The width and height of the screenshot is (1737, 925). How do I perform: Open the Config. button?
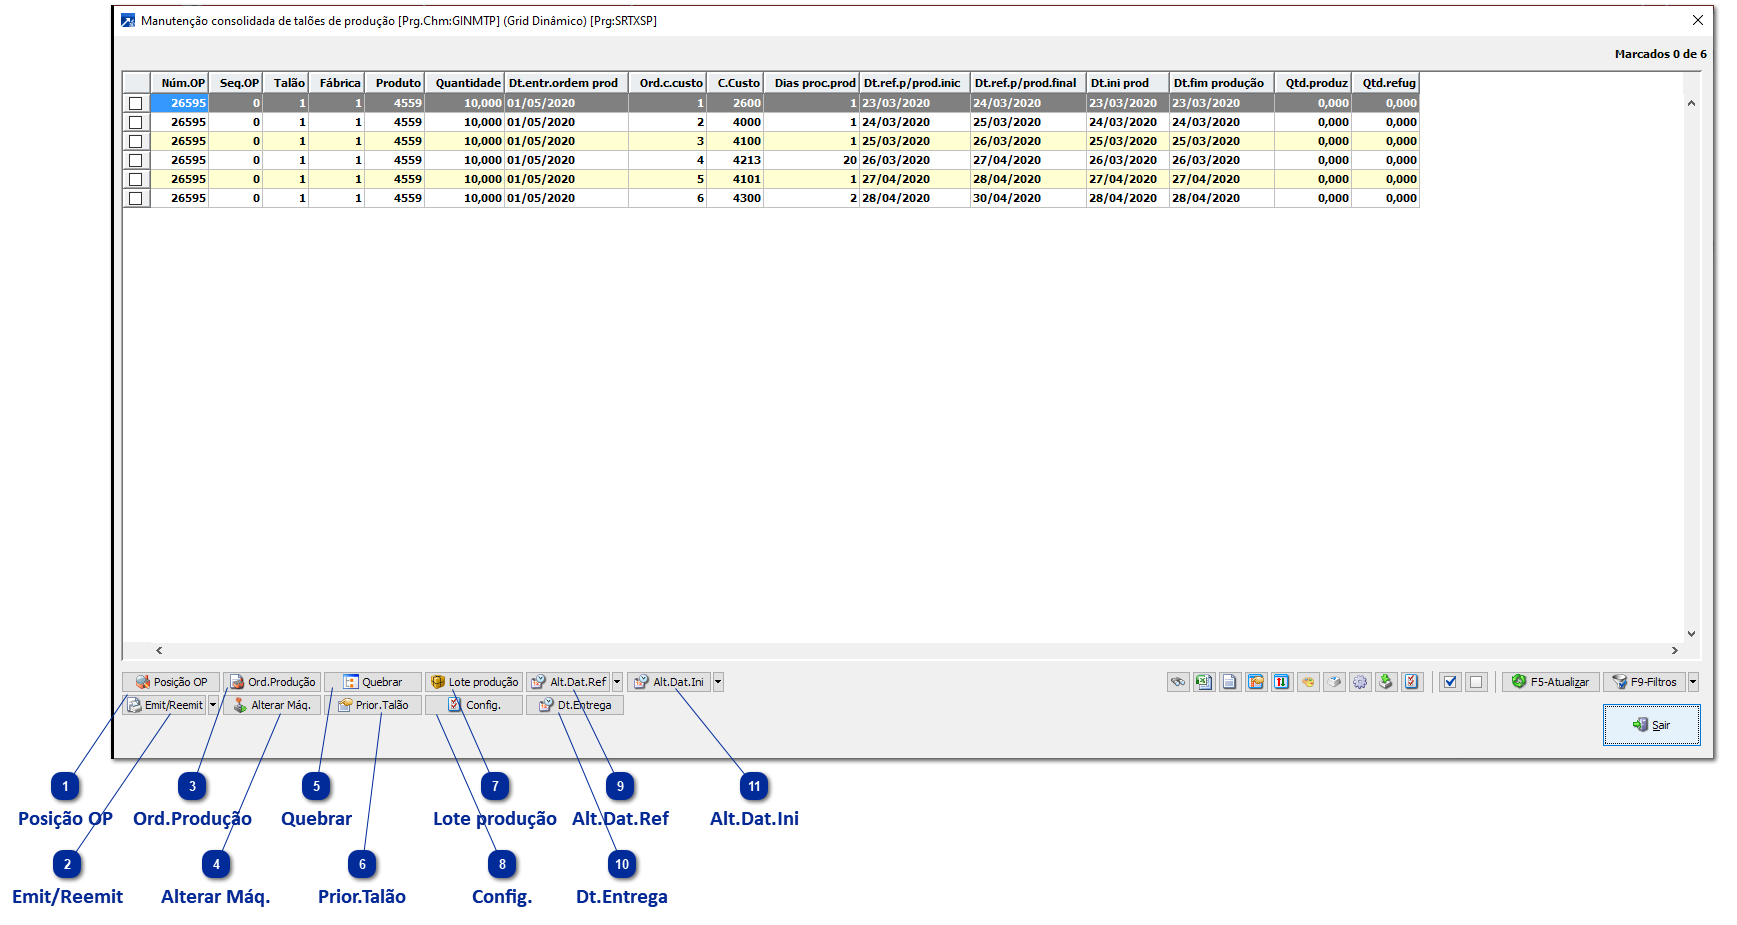474,705
